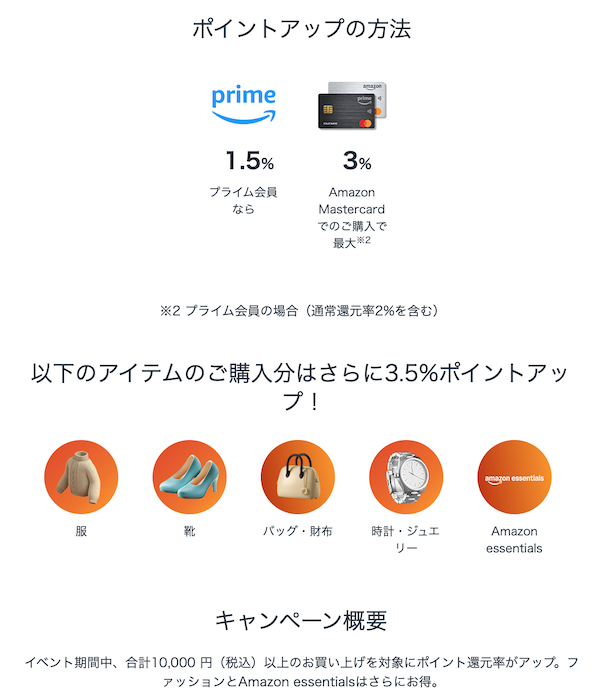Open the watches and jewelry wristwatch icon
This screenshot has width=600, height=696.
(x=406, y=477)
